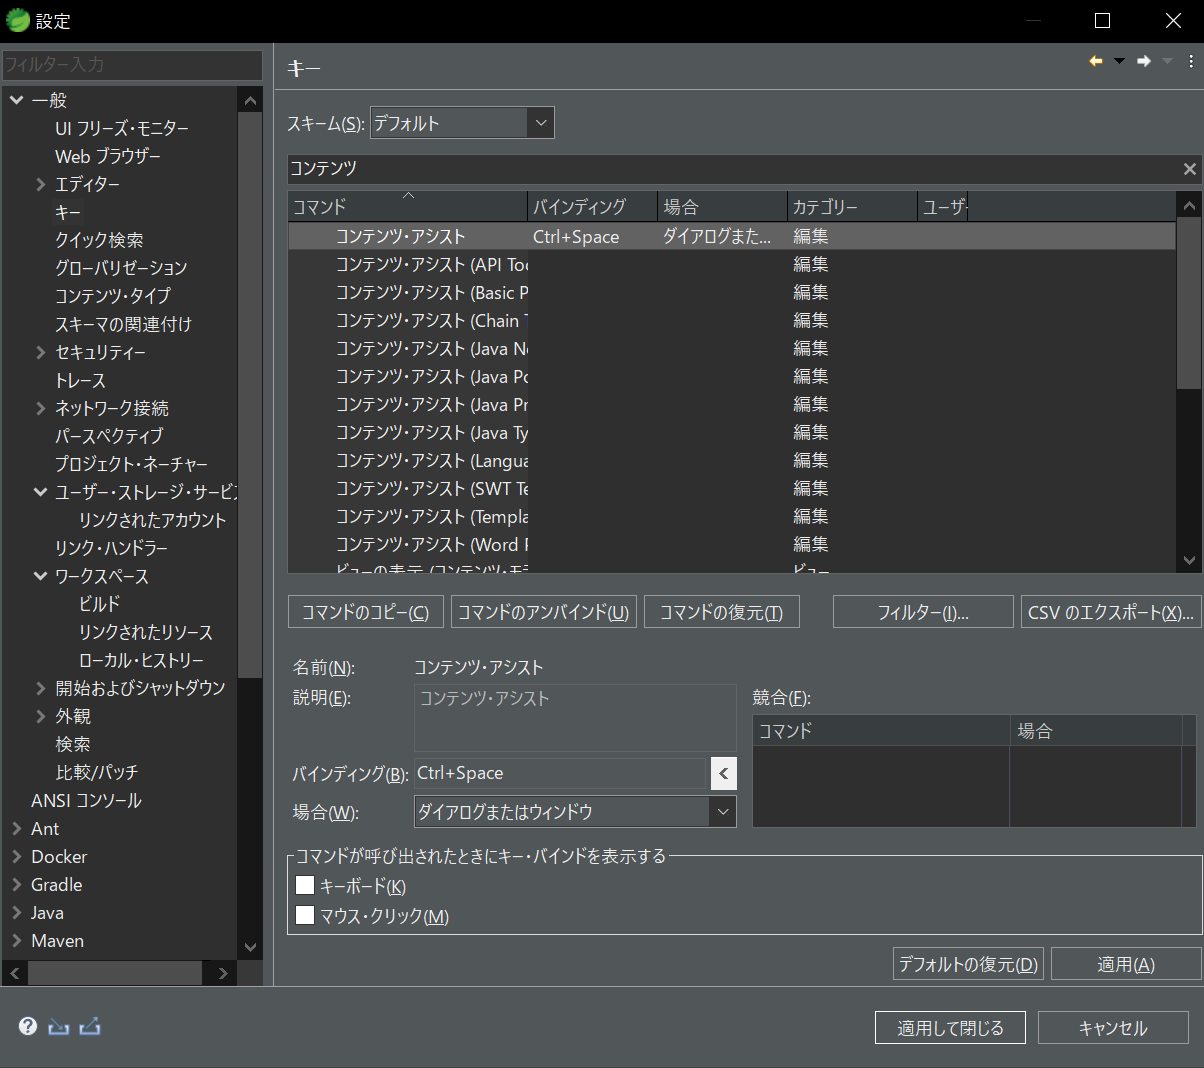Click the 適用して閉じる button

pyautogui.click(x=949, y=1027)
